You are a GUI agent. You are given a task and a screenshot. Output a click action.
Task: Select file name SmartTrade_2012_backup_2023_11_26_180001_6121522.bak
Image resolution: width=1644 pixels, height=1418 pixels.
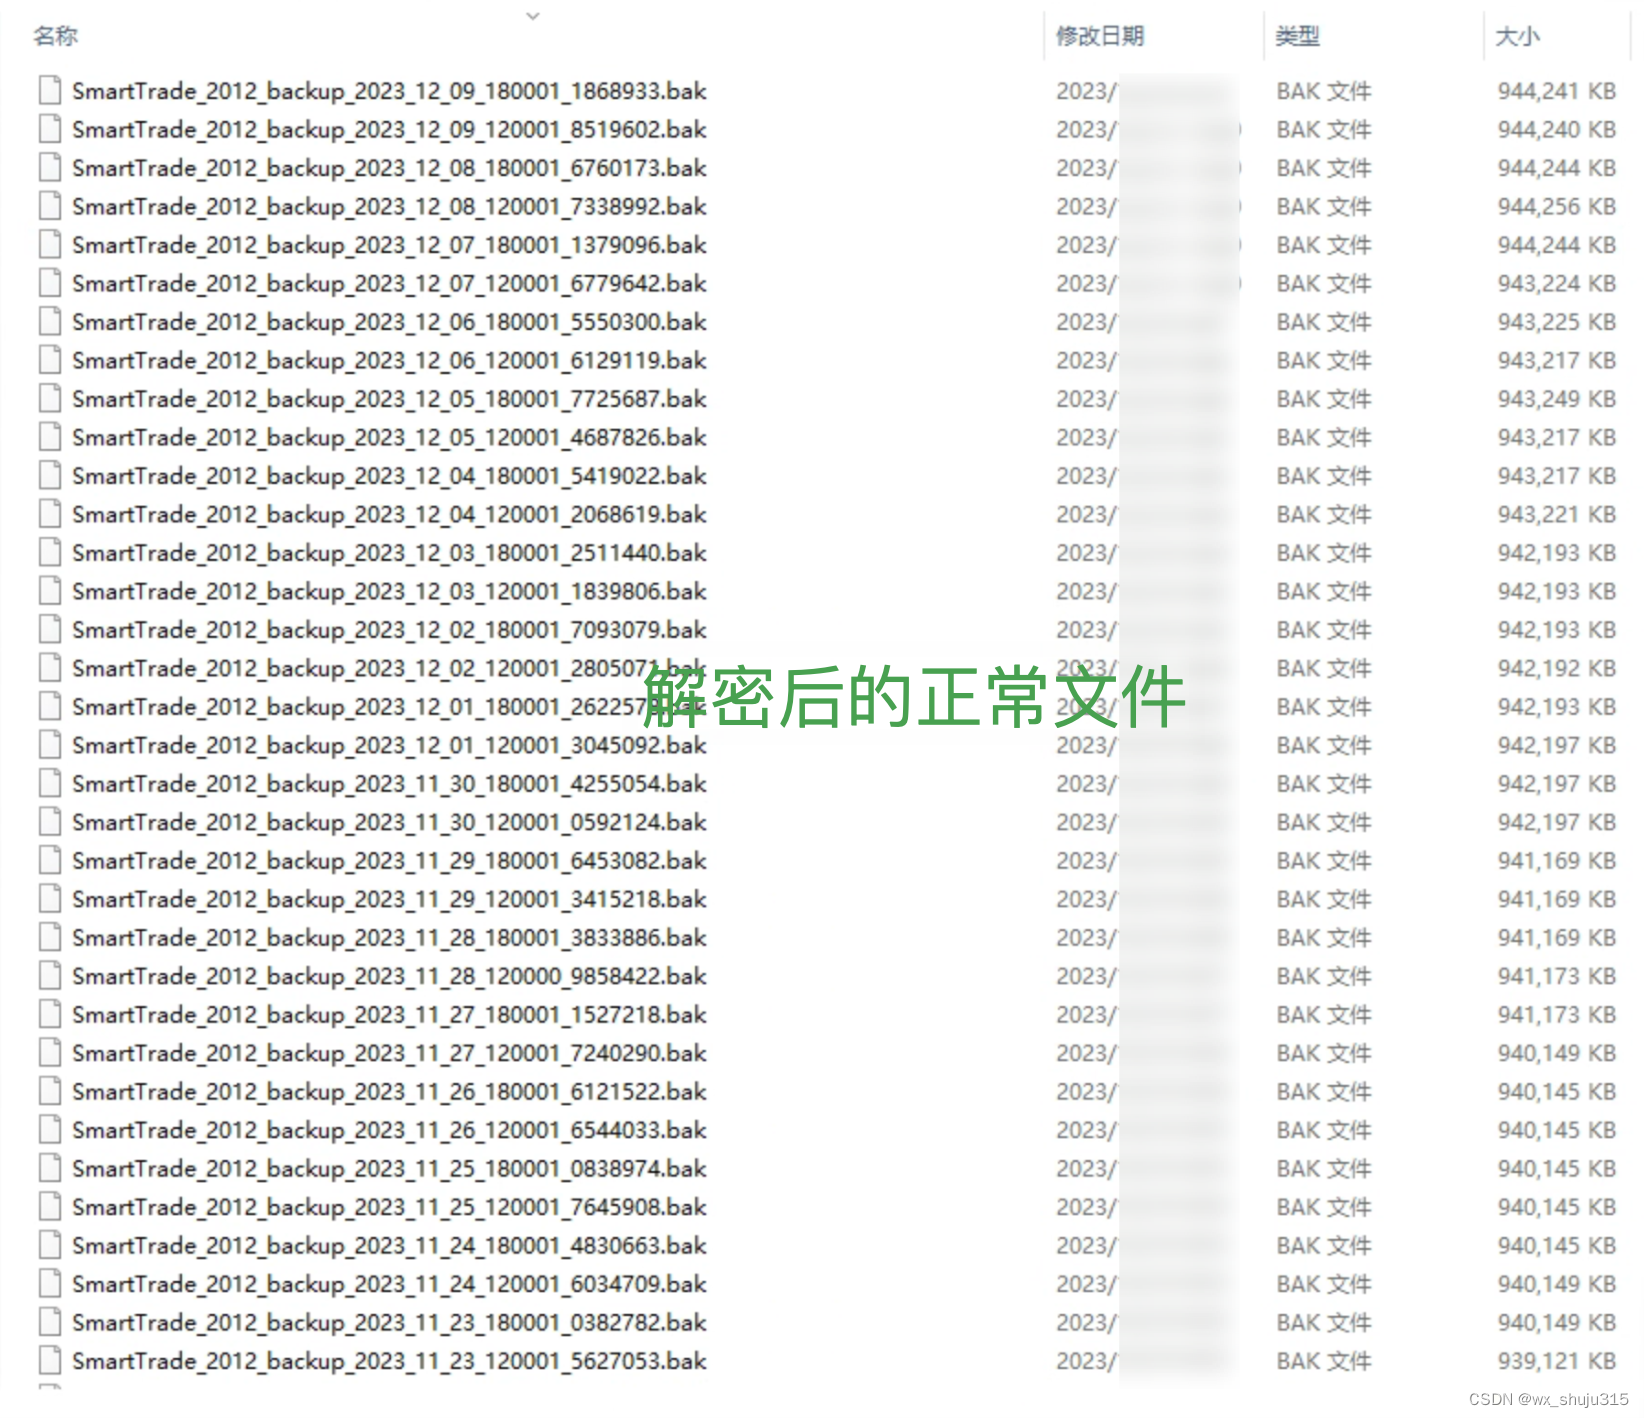389,1092
